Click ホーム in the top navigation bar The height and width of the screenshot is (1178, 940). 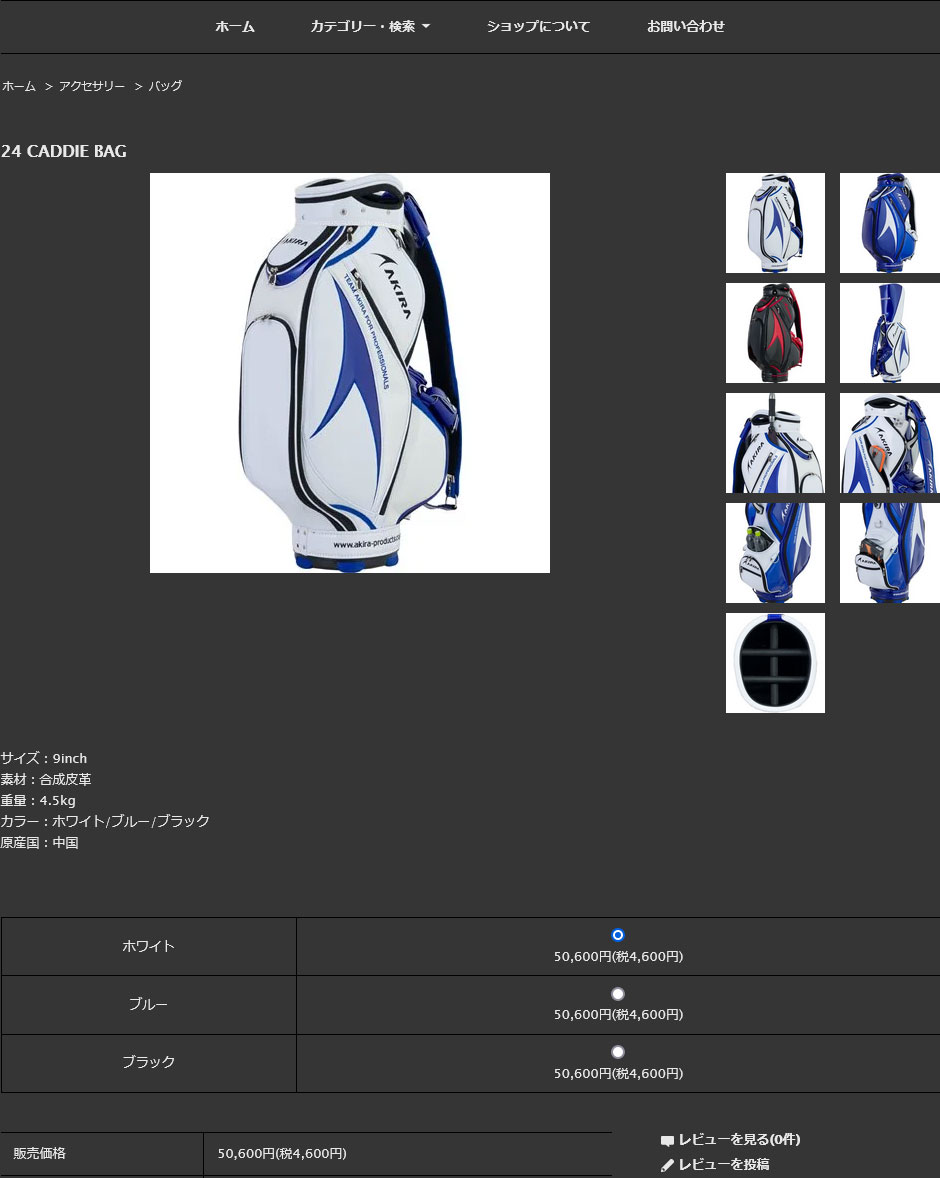pos(234,27)
